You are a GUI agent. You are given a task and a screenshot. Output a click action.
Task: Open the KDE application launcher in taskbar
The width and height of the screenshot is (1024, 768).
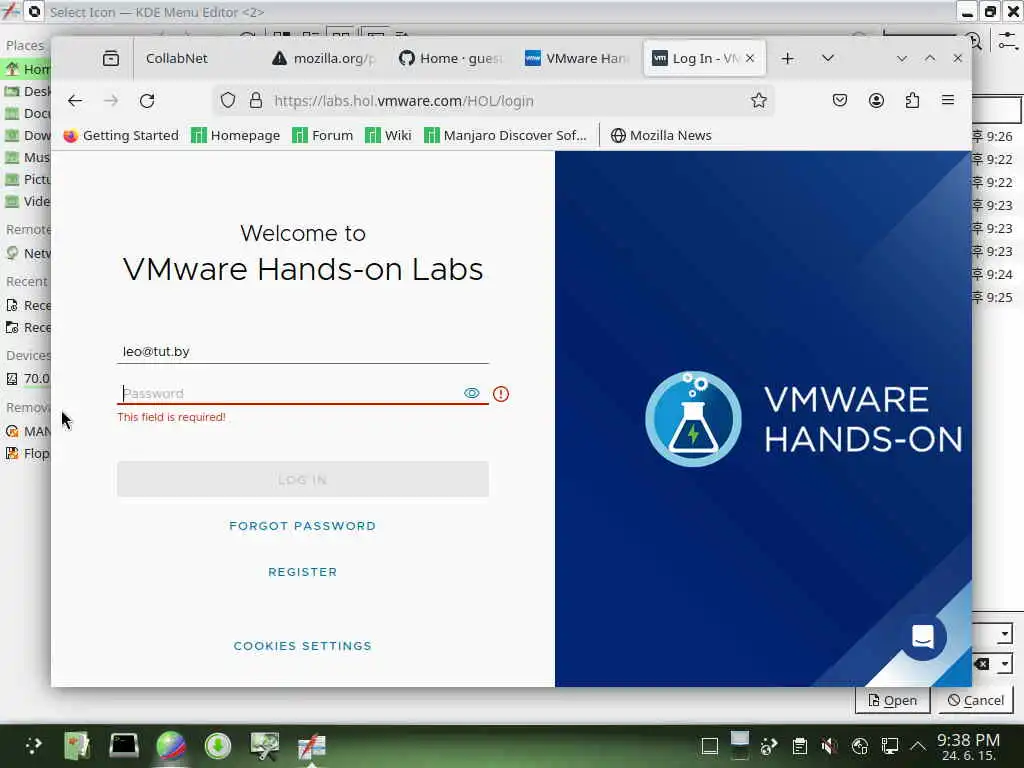tap(33, 745)
